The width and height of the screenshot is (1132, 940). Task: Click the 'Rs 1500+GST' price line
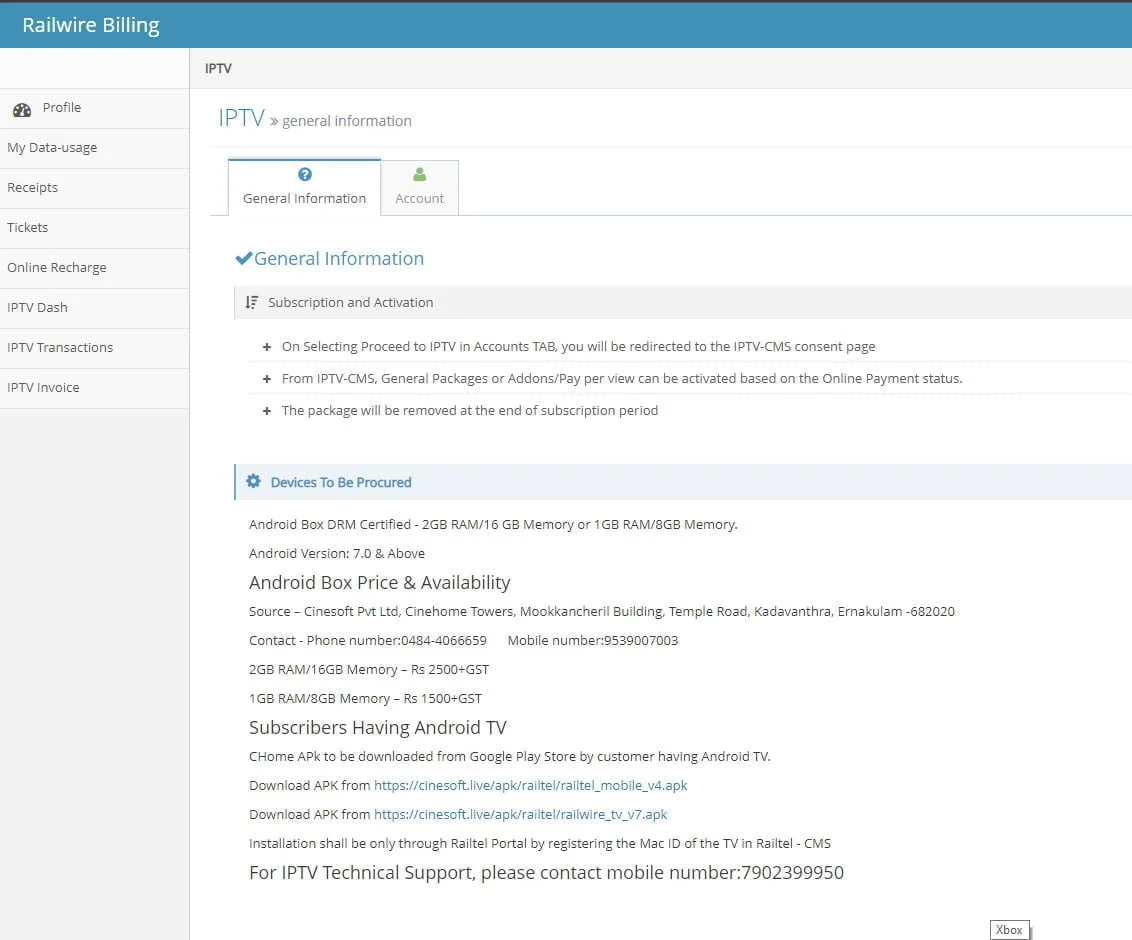[365, 698]
